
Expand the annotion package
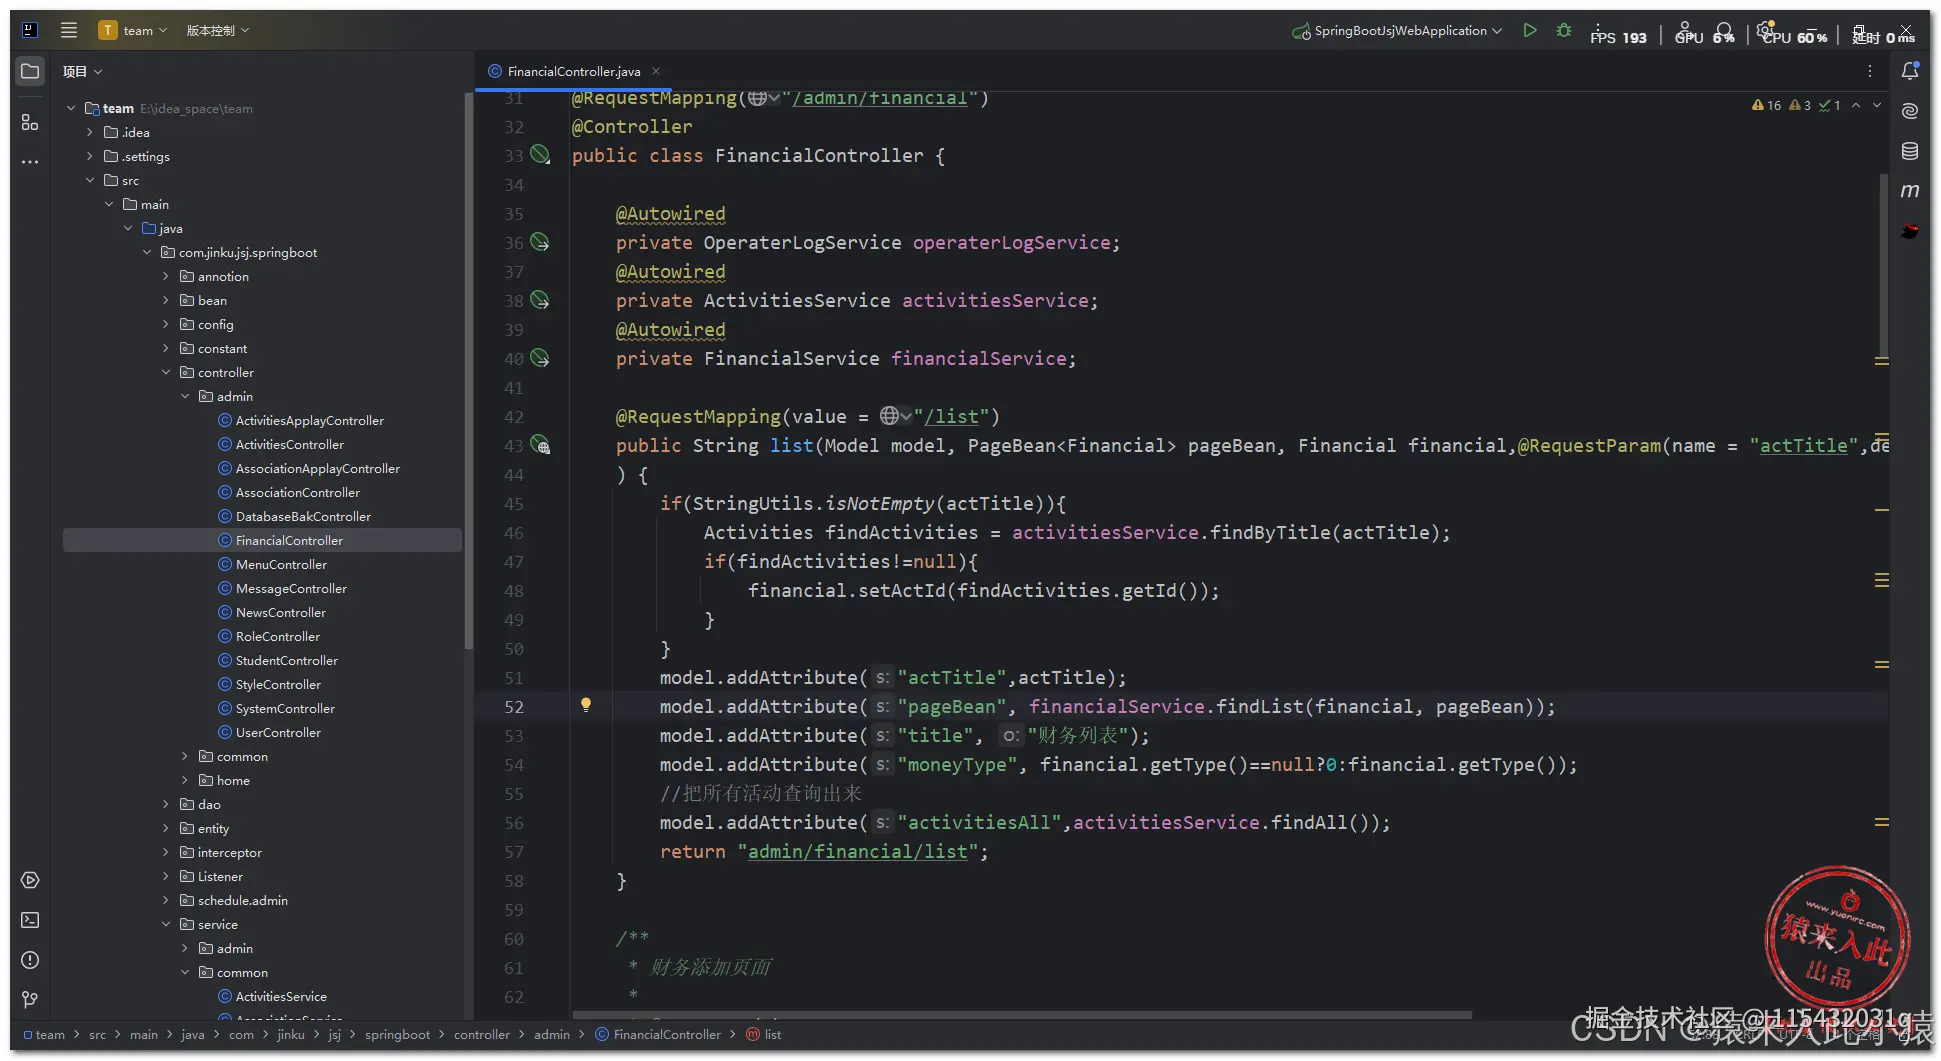(x=166, y=276)
